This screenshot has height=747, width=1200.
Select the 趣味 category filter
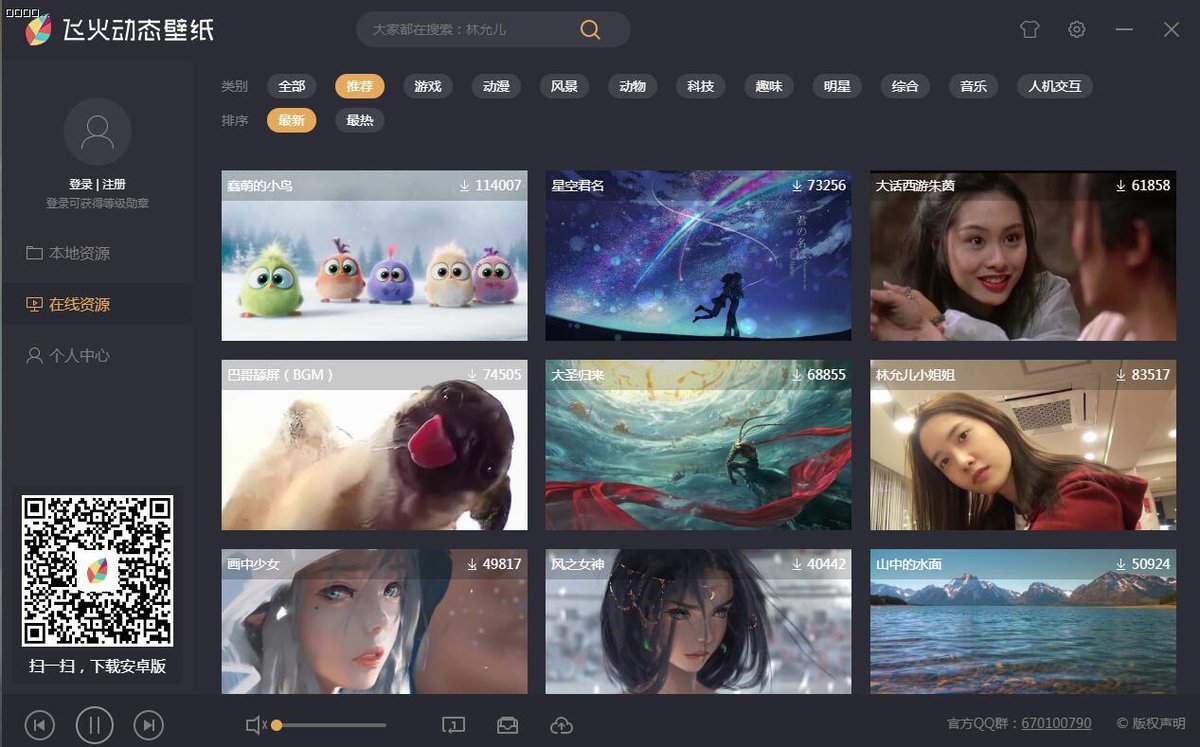[769, 86]
